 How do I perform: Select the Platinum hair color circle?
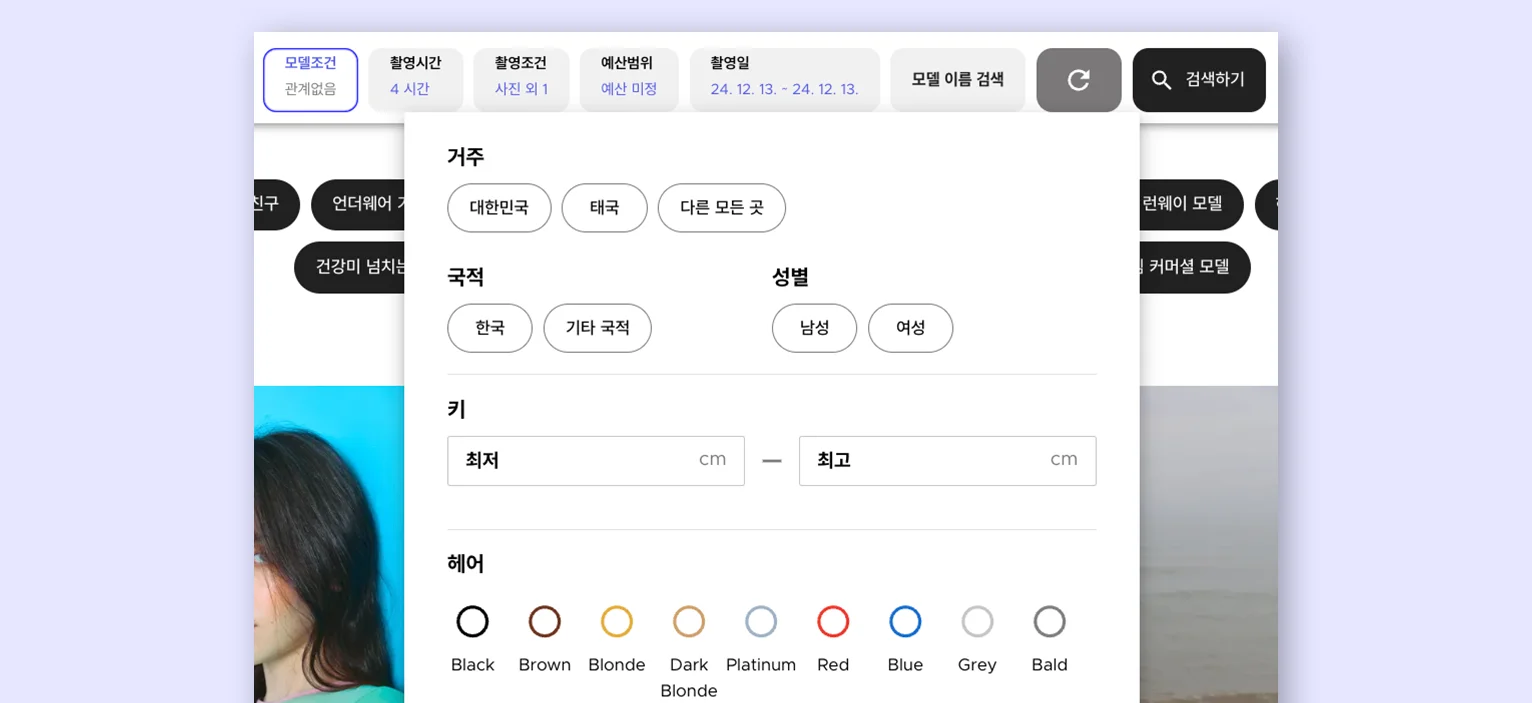[761, 621]
